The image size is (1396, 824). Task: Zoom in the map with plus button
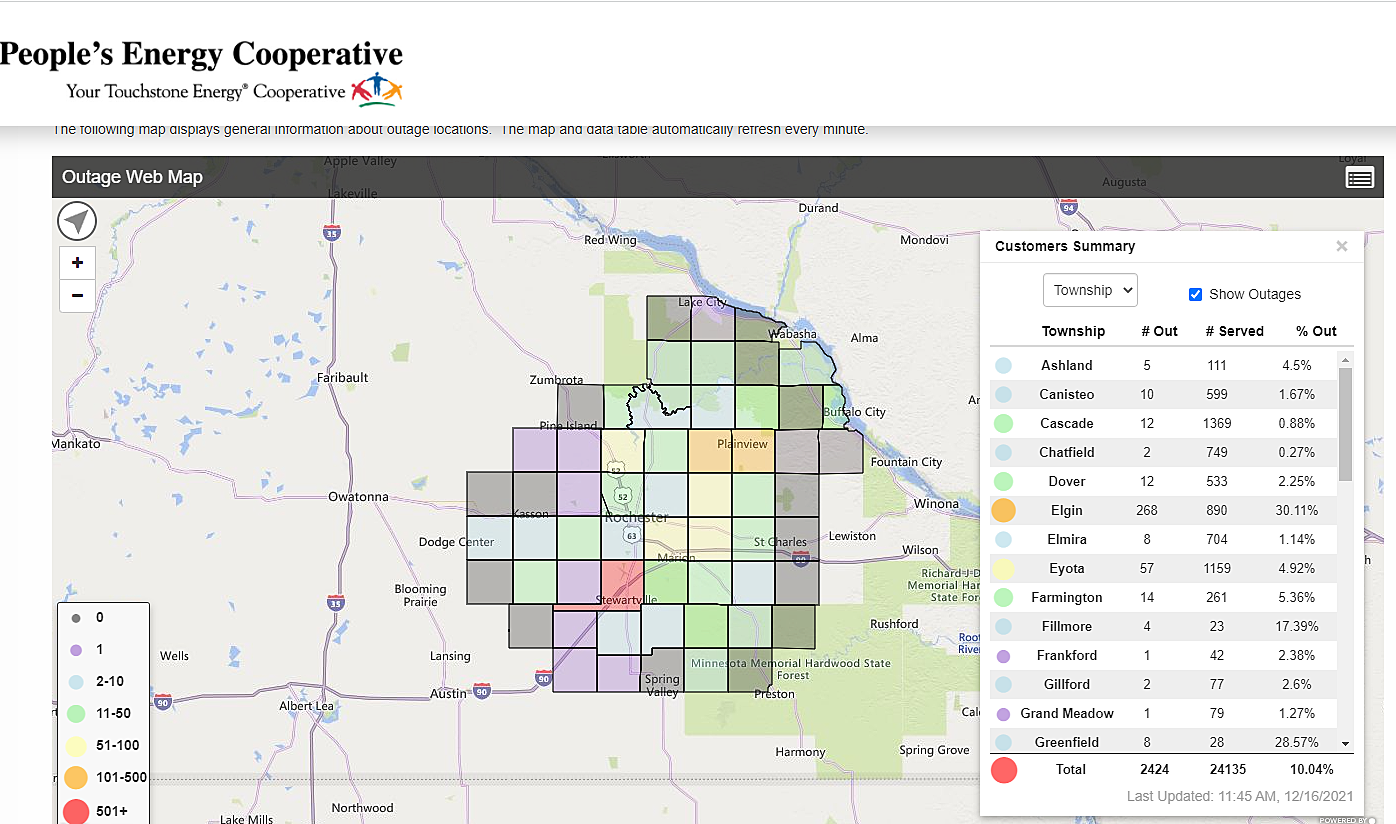[x=77, y=264]
